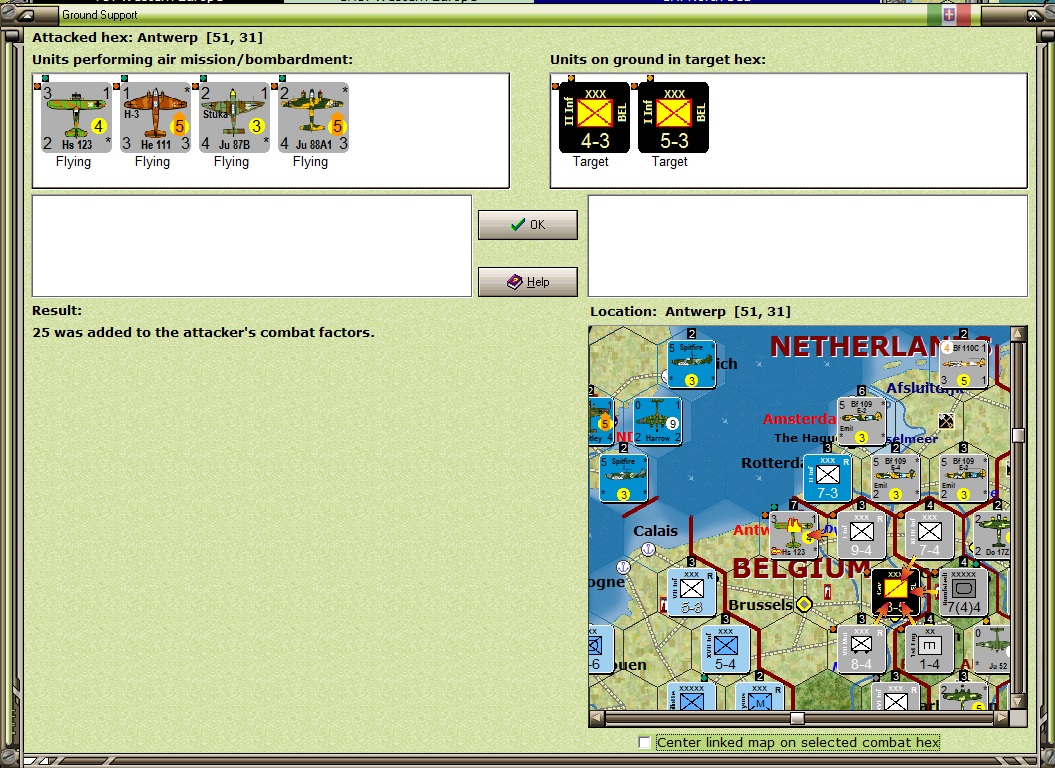The height and width of the screenshot is (768, 1055).
Task: Click the map vertical scrollbar thumb
Action: pyautogui.click(x=1018, y=435)
